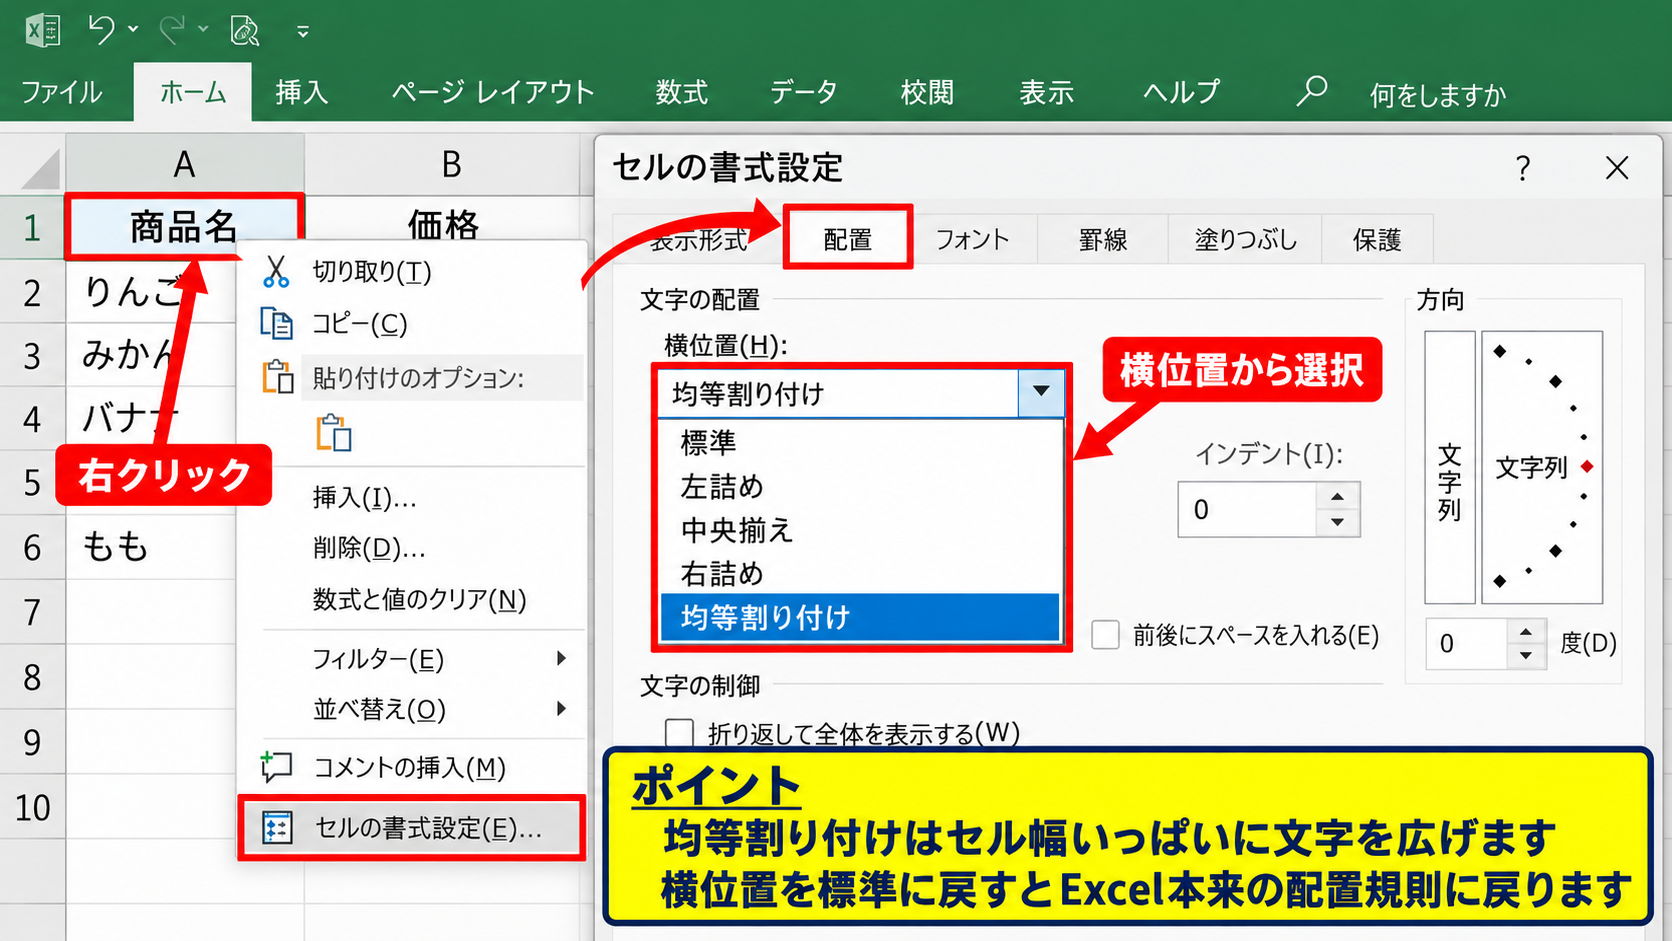Close the セルの書式設定 dialog
The height and width of the screenshot is (941, 1672).
tap(1617, 168)
